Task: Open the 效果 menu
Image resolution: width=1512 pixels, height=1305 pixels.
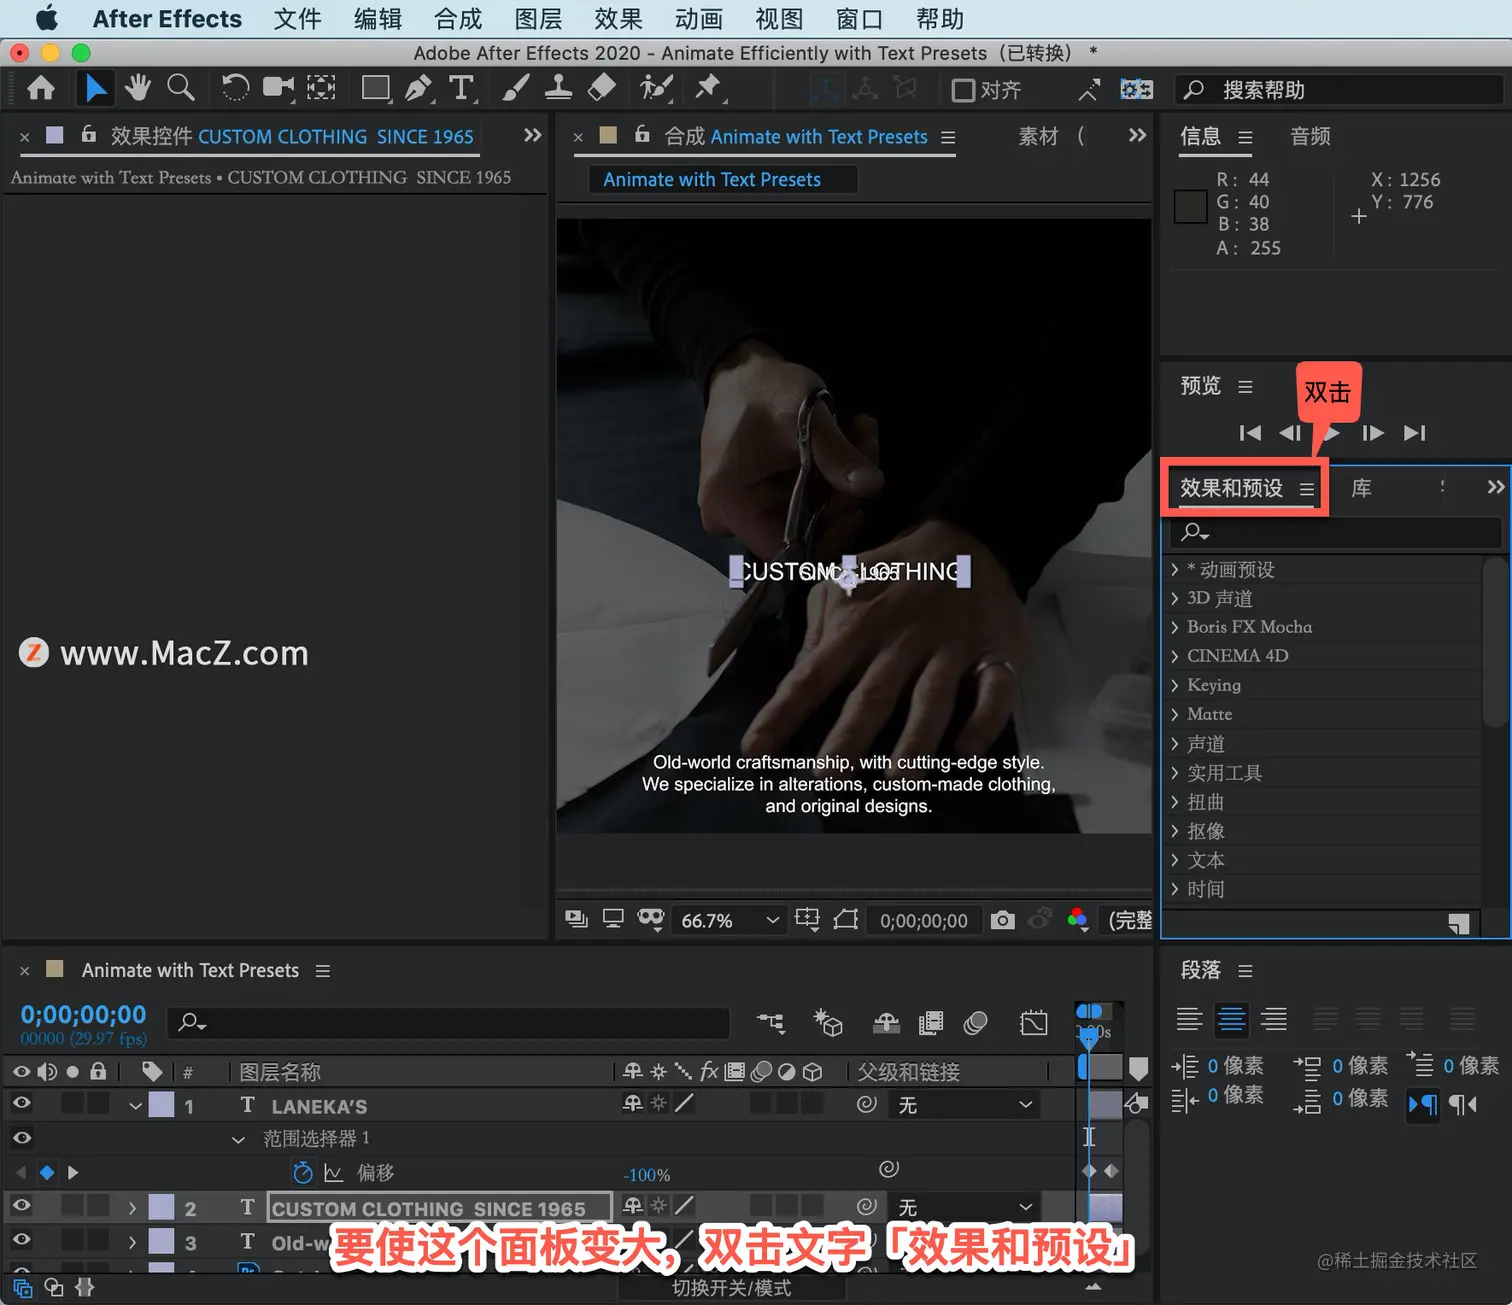Action: tap(618, 19)
